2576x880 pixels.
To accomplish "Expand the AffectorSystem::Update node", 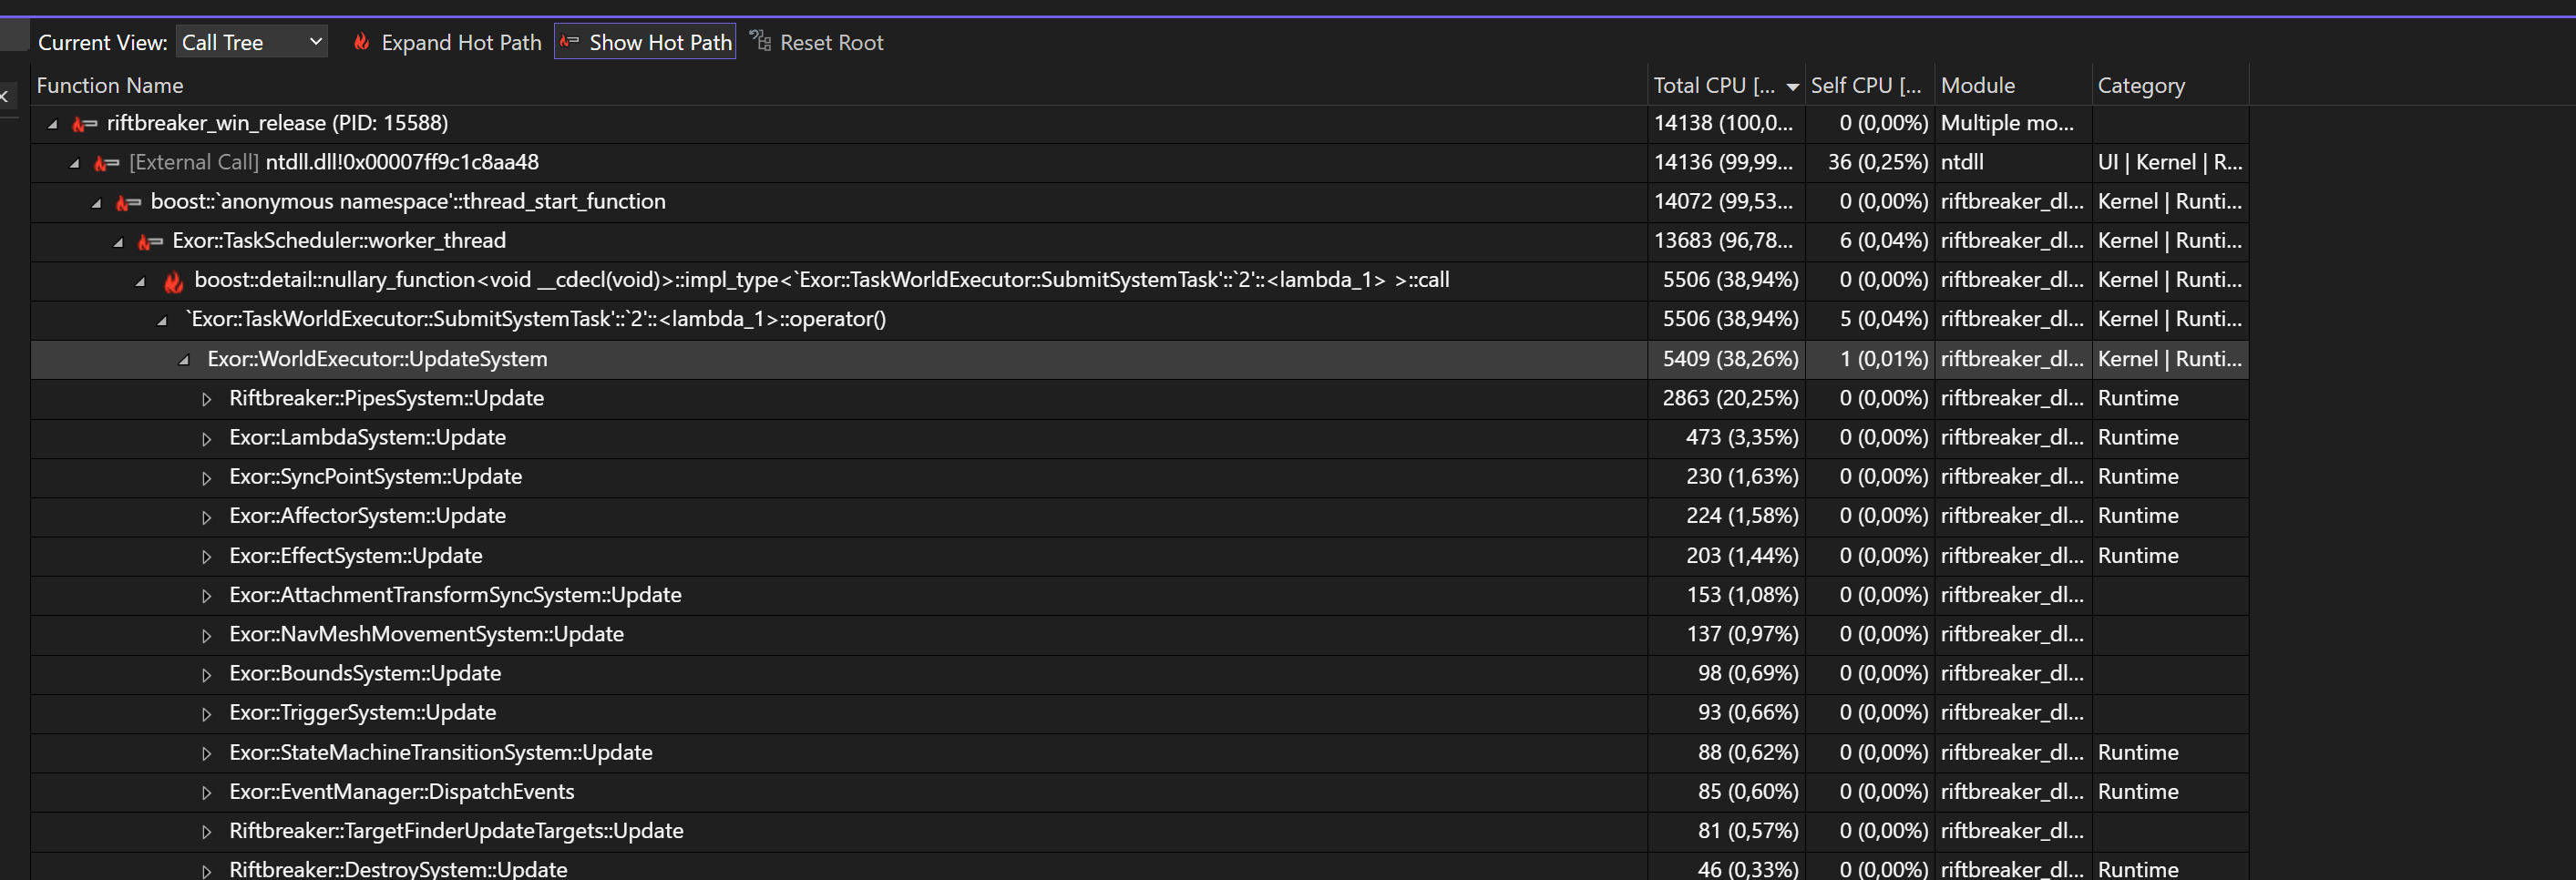I will pos(206,517).
